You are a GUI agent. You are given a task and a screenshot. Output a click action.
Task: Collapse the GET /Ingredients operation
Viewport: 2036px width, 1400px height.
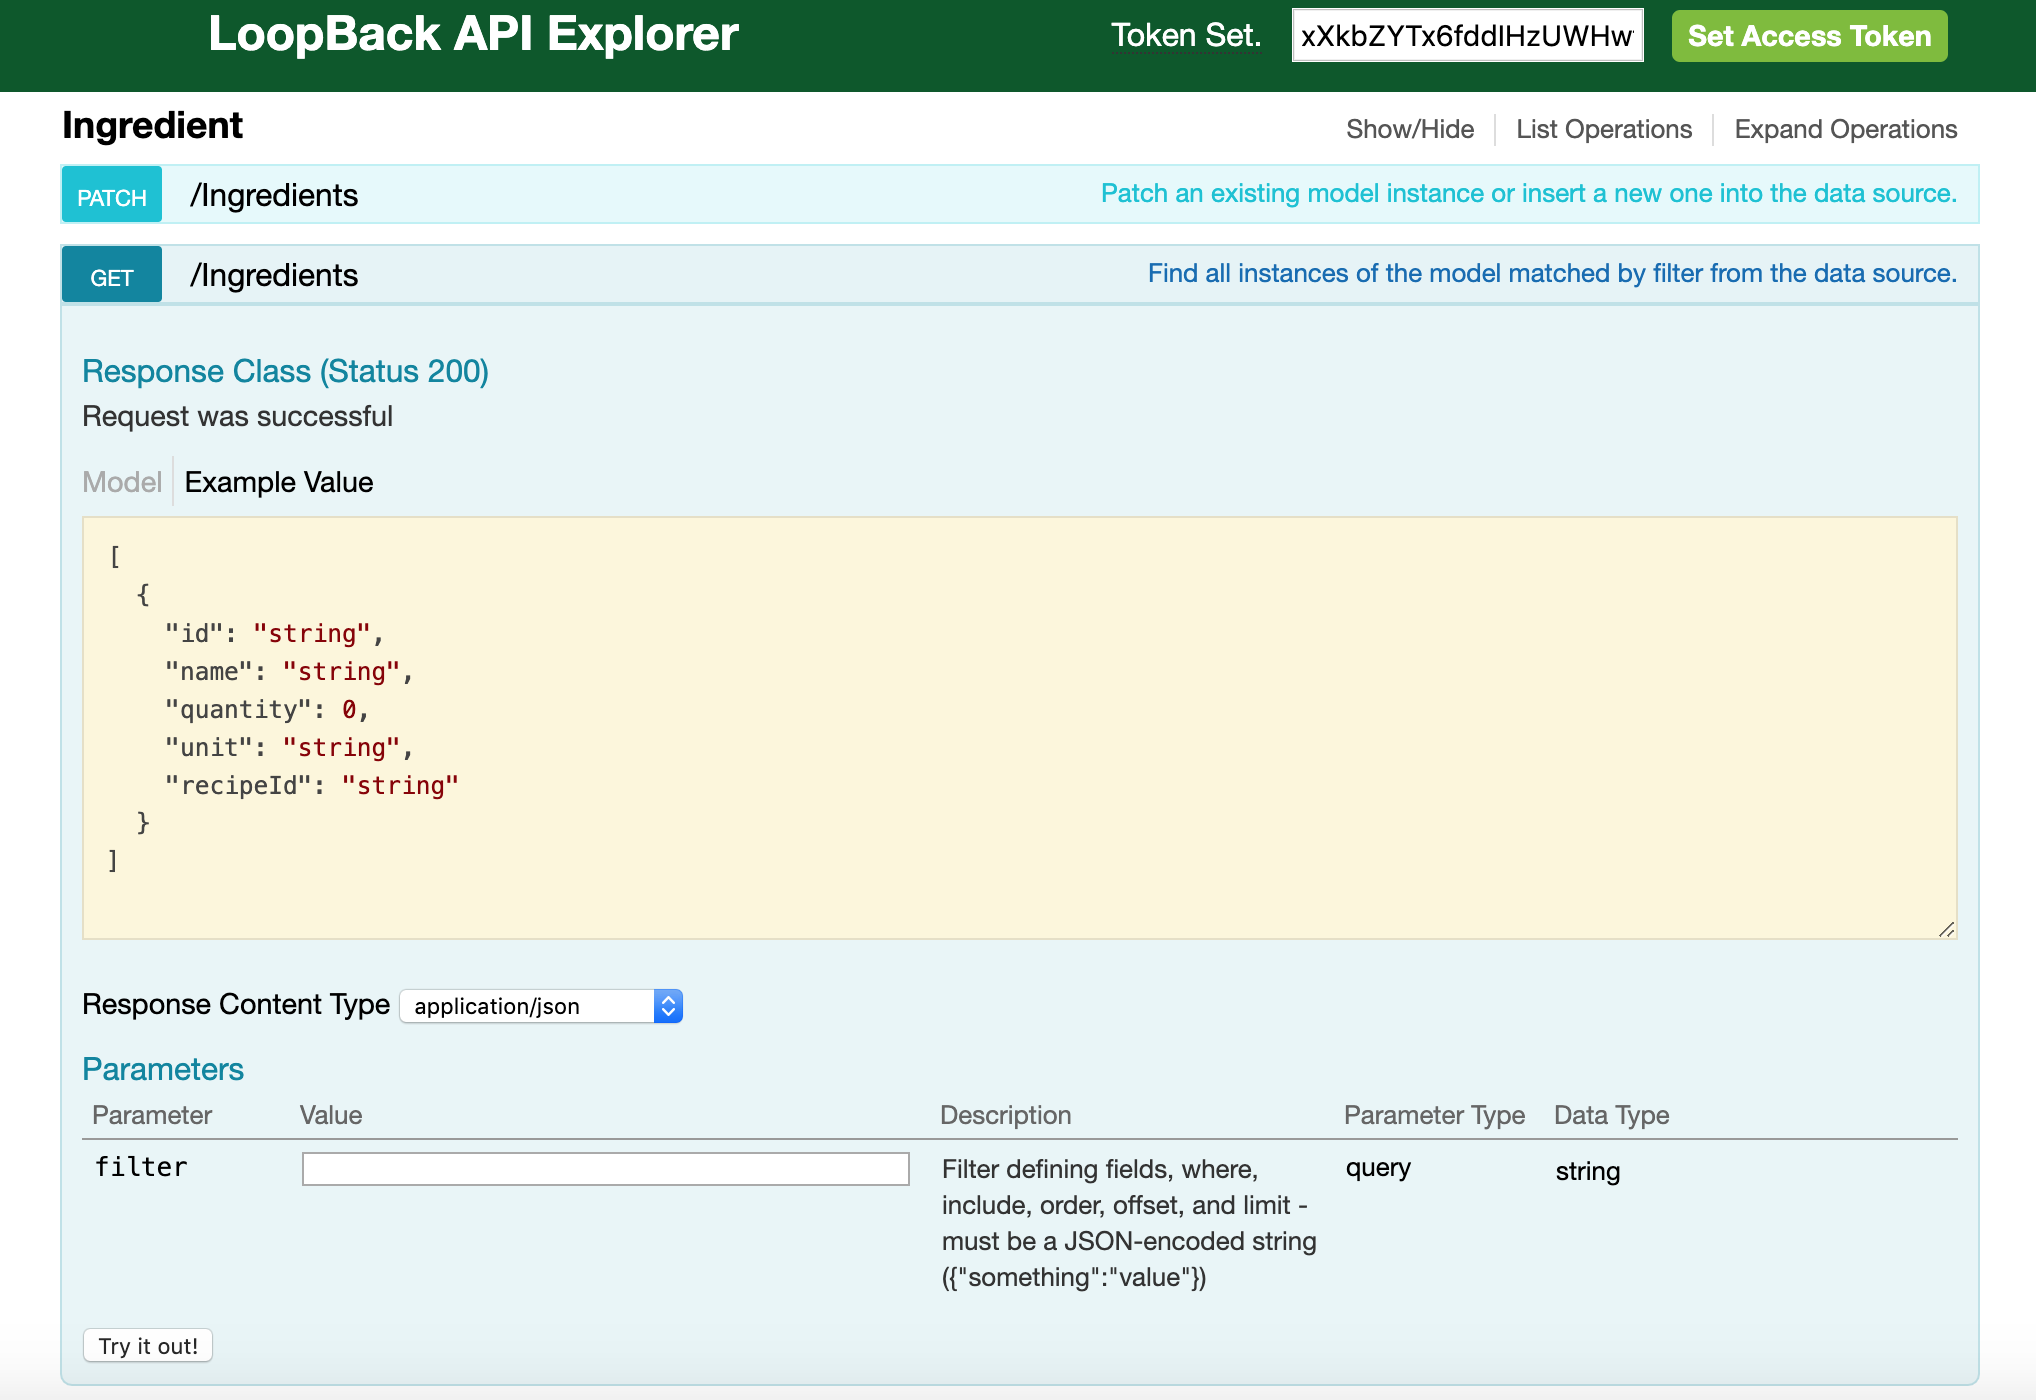click(273, 275)
